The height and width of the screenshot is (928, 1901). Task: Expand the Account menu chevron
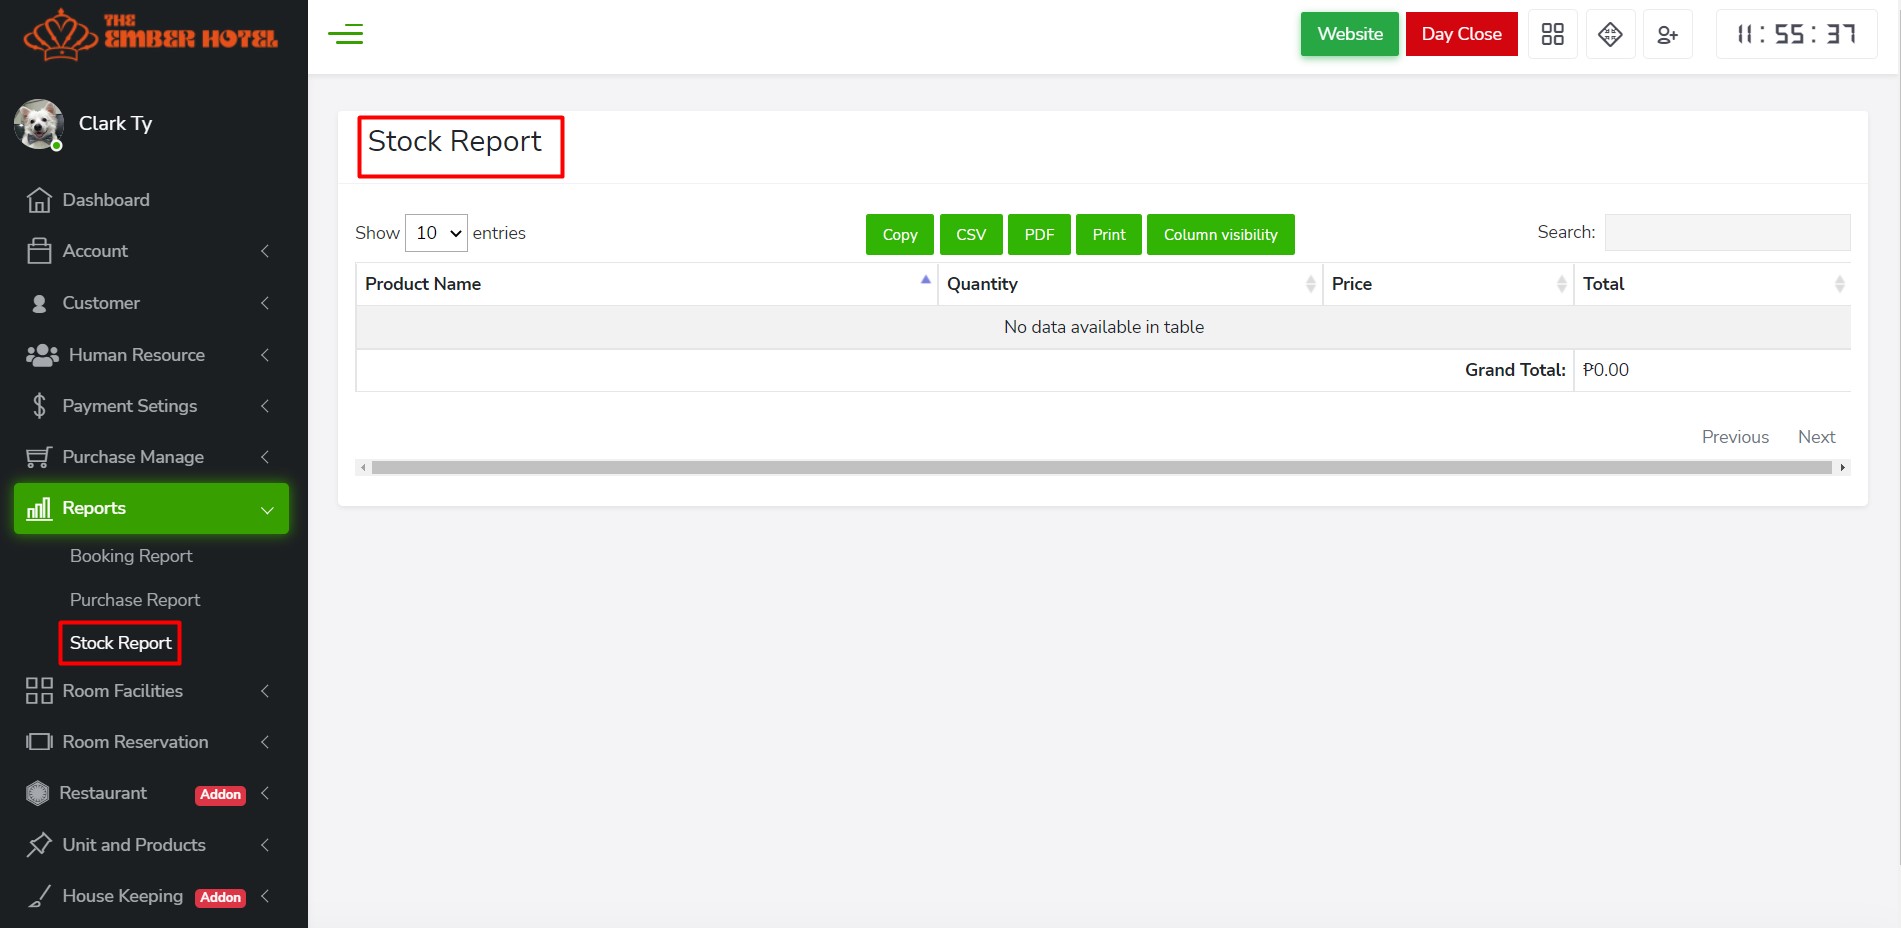[265, 251]
